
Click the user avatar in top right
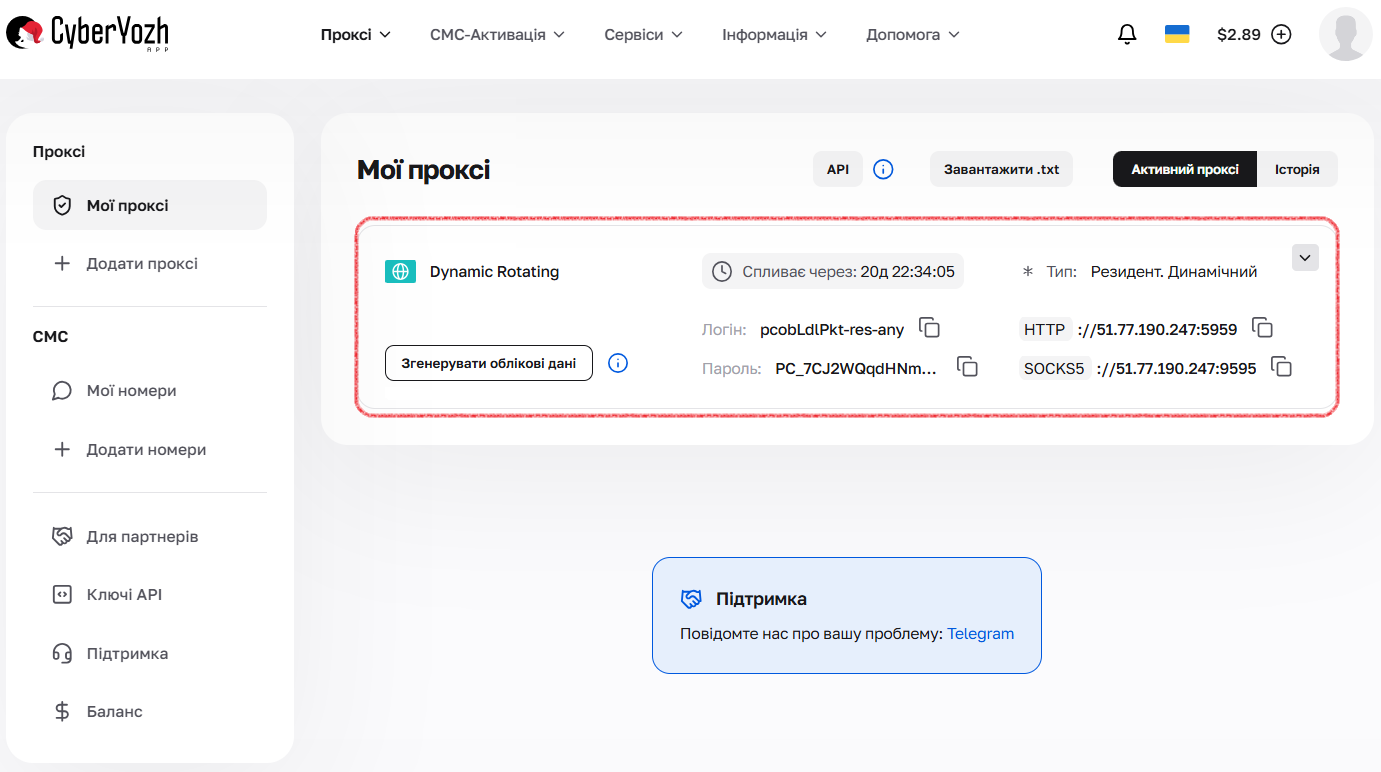(1345, 34)
